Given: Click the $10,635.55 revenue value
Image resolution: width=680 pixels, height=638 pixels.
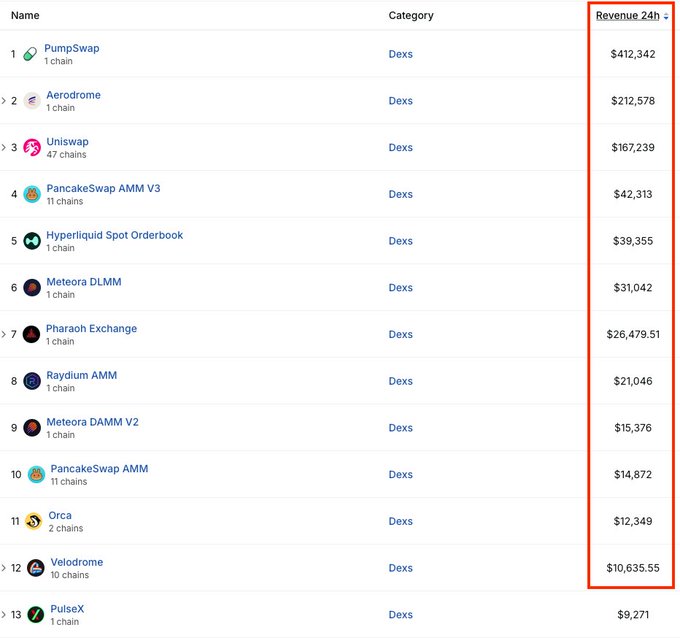Looking at the screenshot, I should click(633, 568).
